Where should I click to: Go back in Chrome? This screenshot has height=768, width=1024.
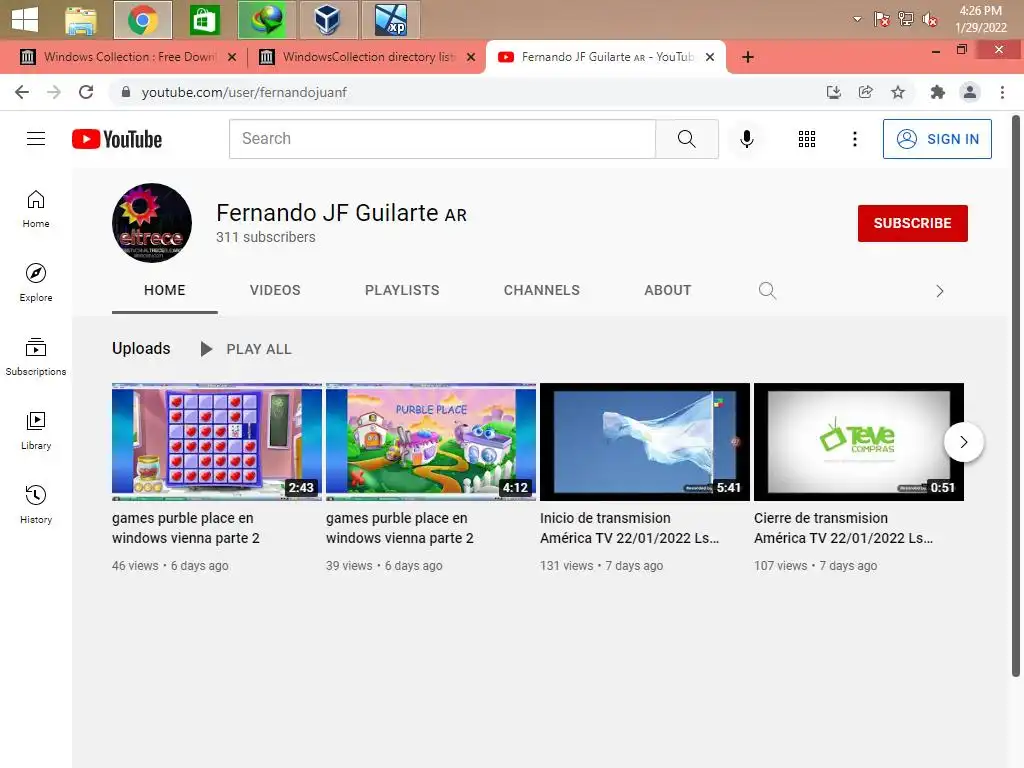(22, 92)
